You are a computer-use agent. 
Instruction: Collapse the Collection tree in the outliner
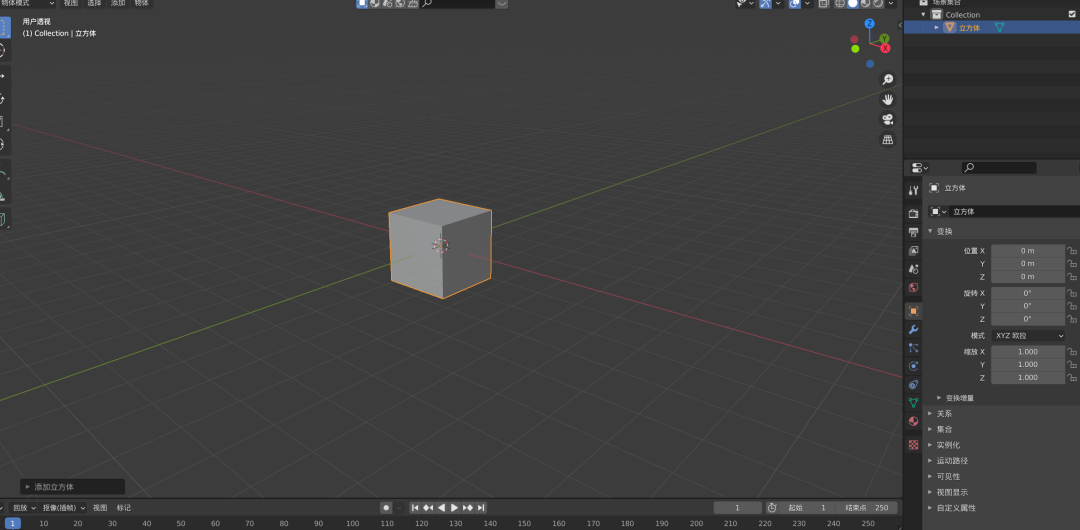924,14
